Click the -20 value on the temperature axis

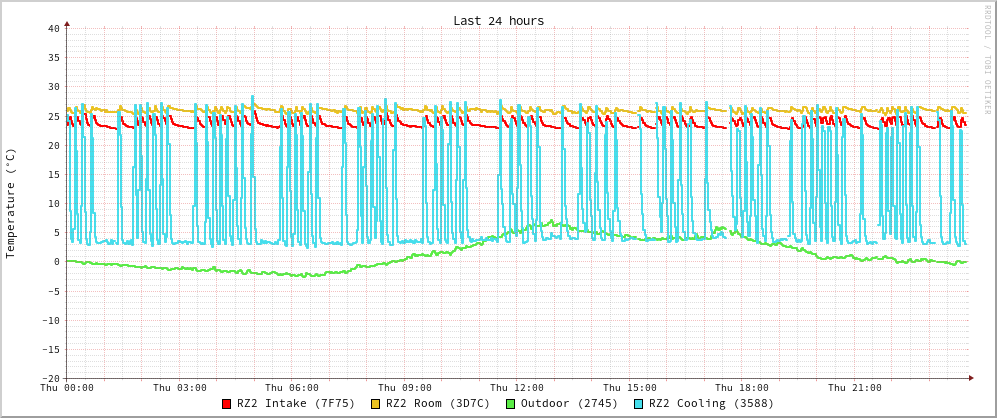point(51,379)
